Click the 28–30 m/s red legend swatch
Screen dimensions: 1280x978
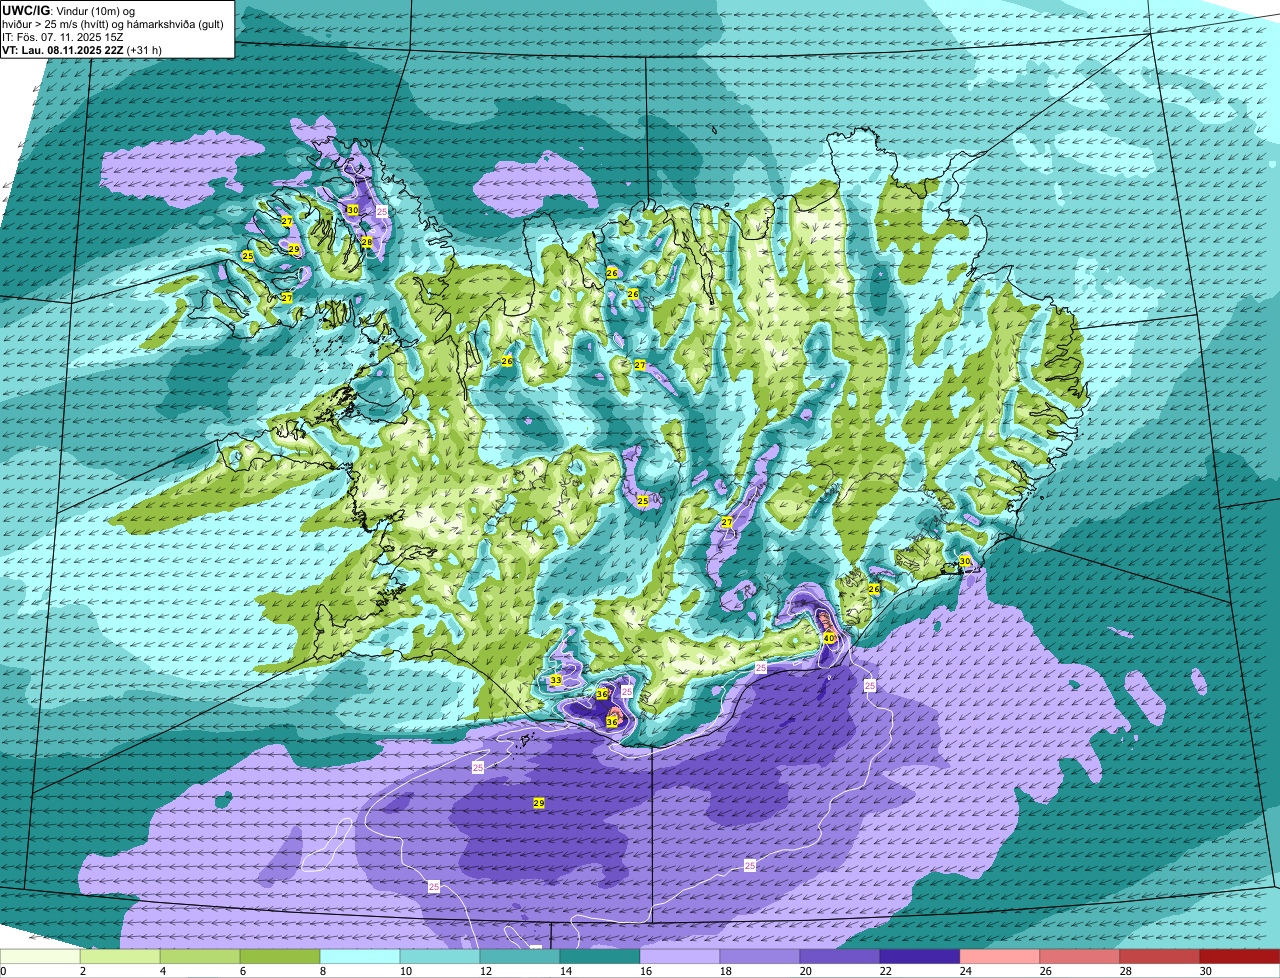click(1160, 956)
